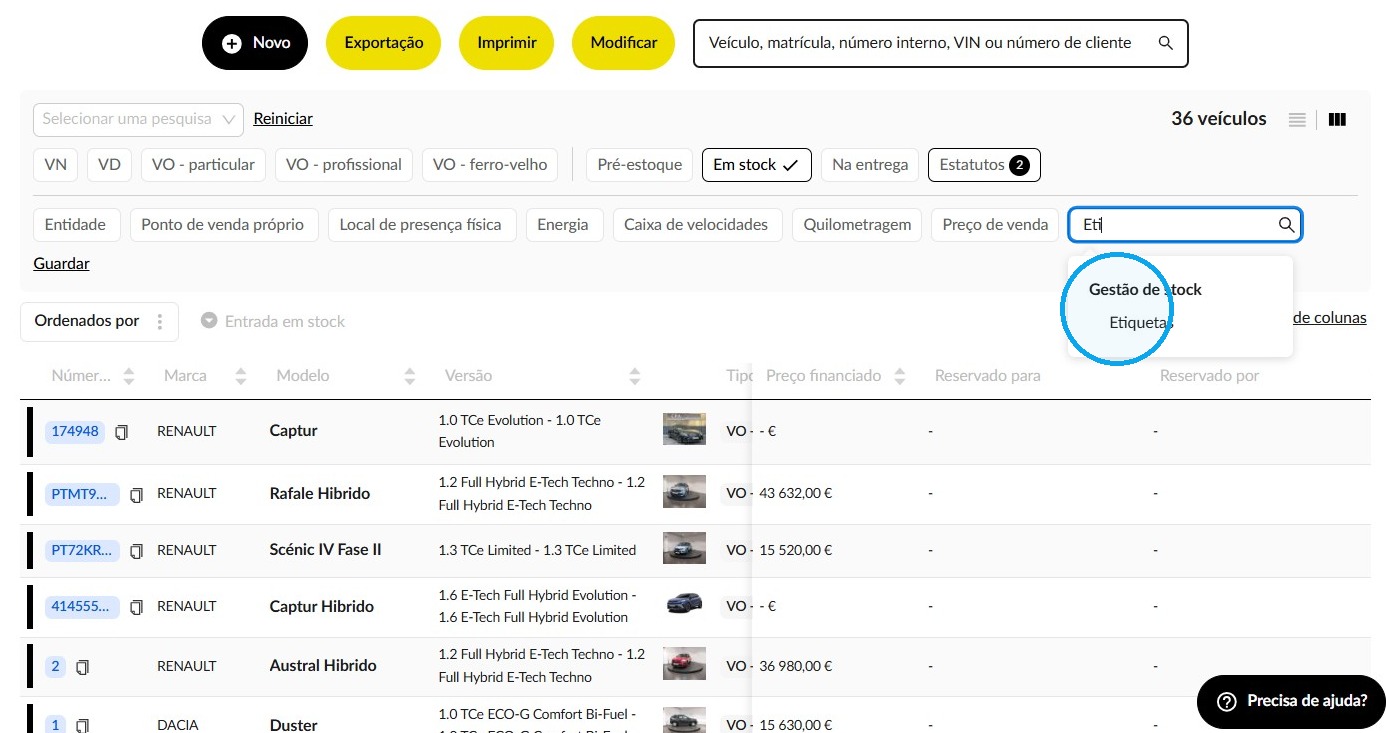Viewport: 1386px width, 733px height.
Task: Copy icon next to PT72KR number
Action: [x=137, y=551]
